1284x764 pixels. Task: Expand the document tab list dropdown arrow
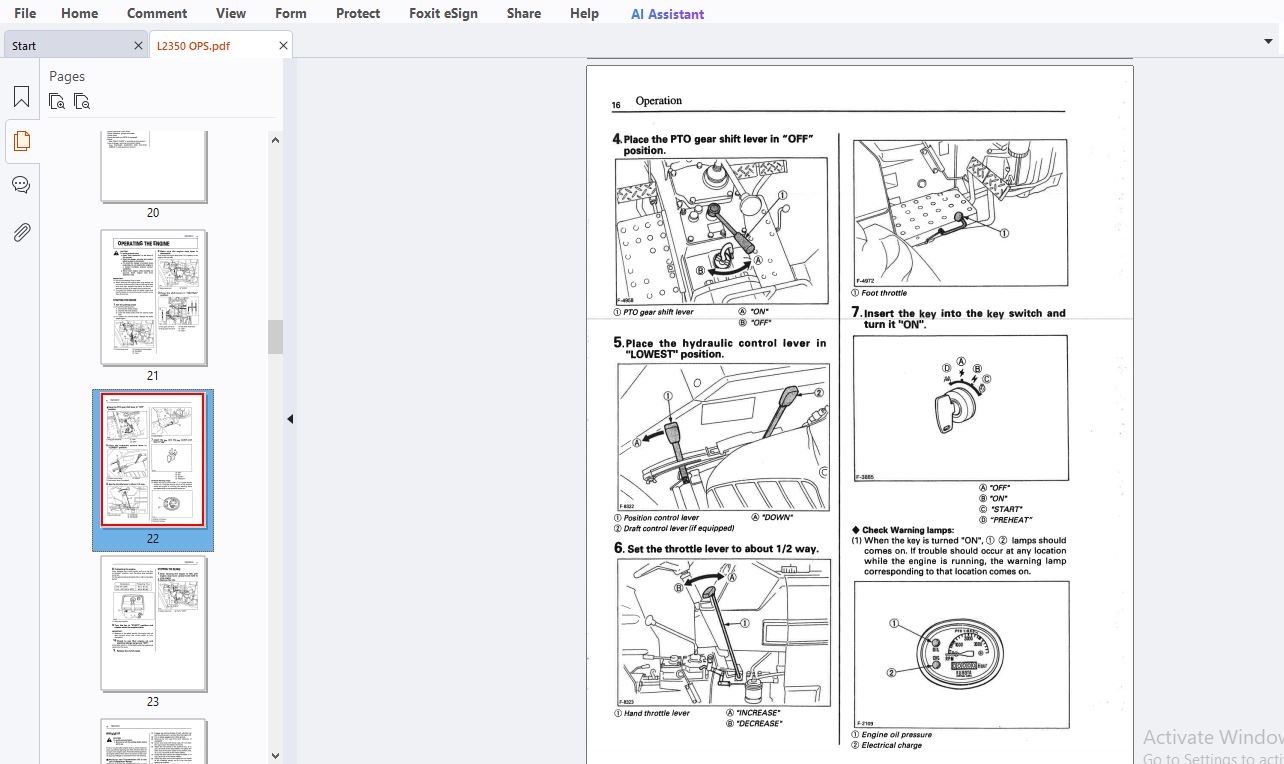point(1269,41)
